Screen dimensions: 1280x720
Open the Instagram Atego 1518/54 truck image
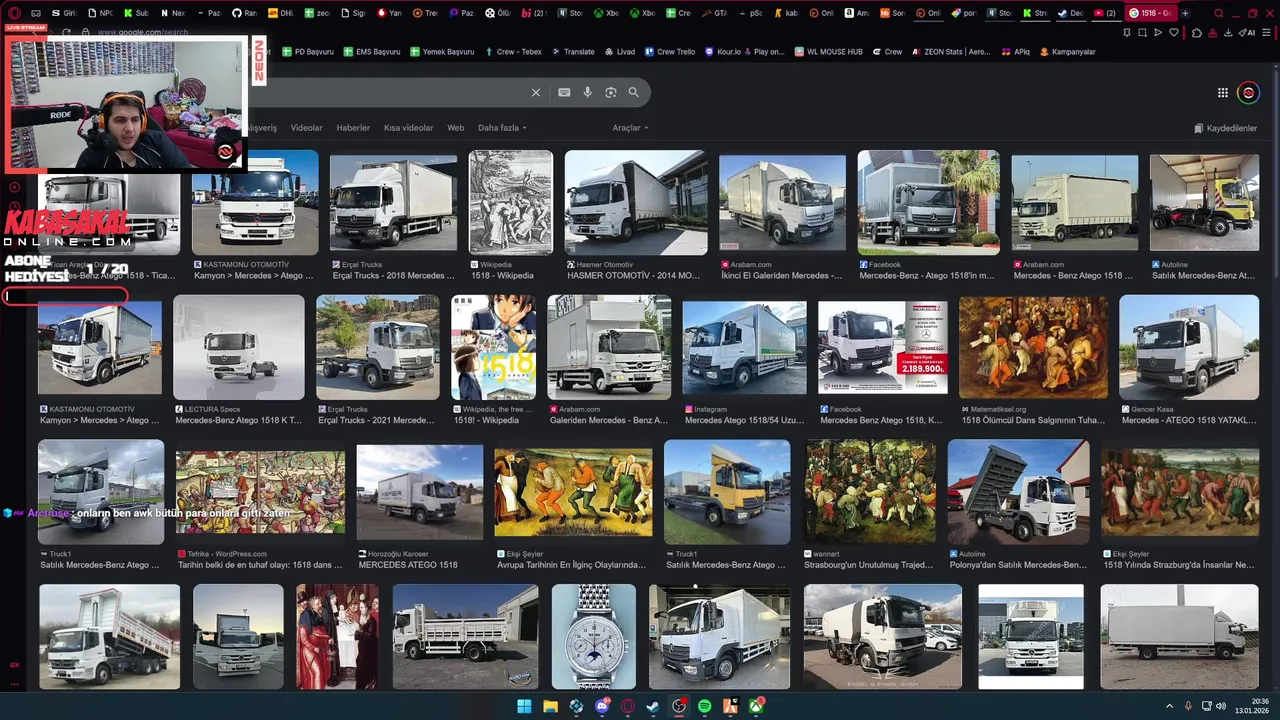click(x=744, y=347)
